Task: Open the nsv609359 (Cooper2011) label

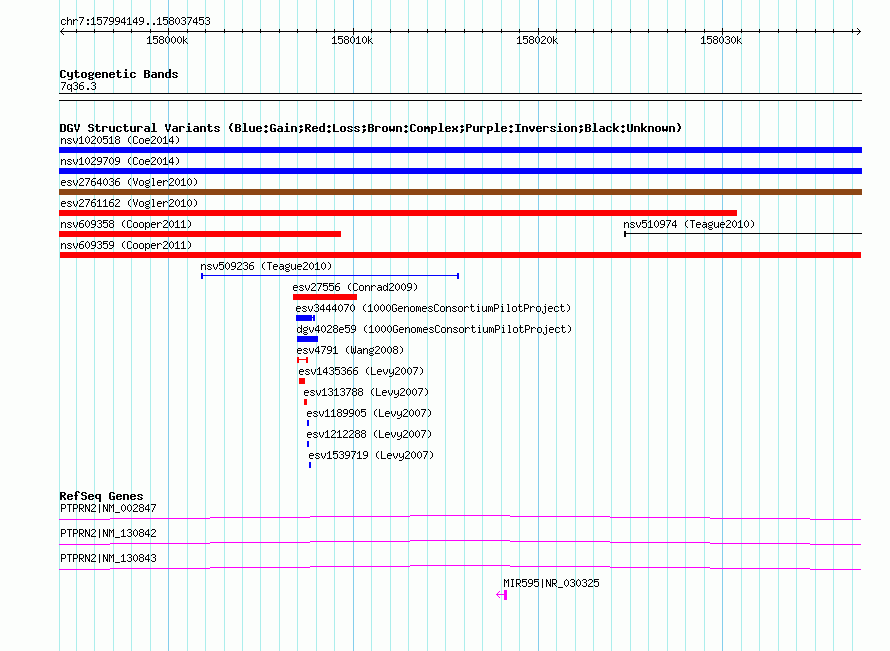Action: (126, 245)
